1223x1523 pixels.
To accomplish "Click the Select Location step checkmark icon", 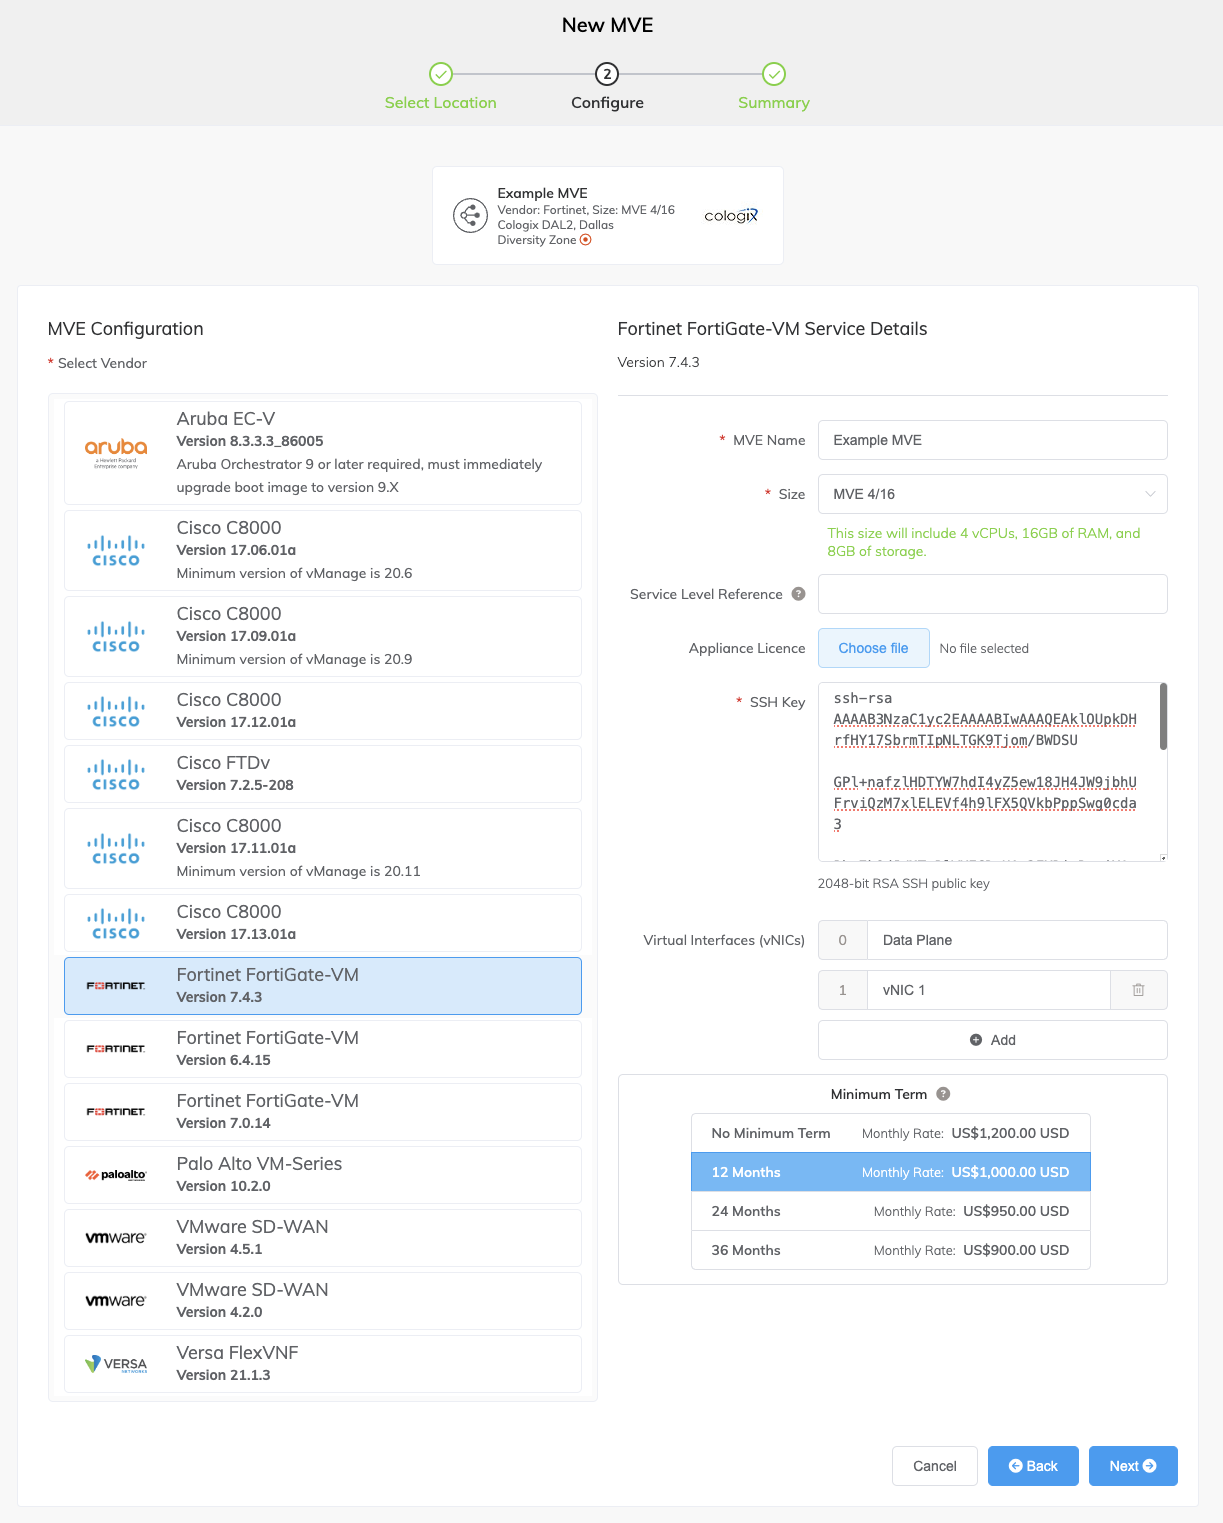I will coord(441,74).
